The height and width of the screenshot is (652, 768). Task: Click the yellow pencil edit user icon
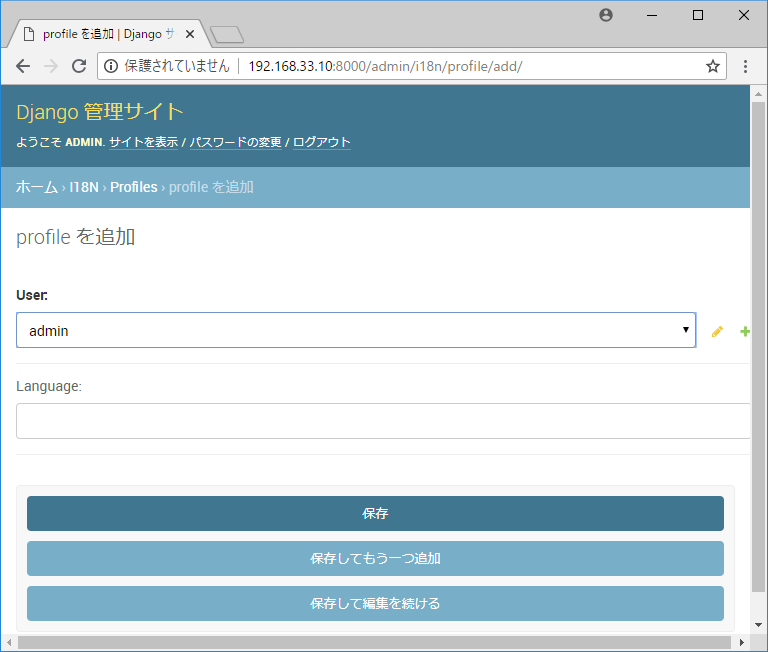coord(716,332)
